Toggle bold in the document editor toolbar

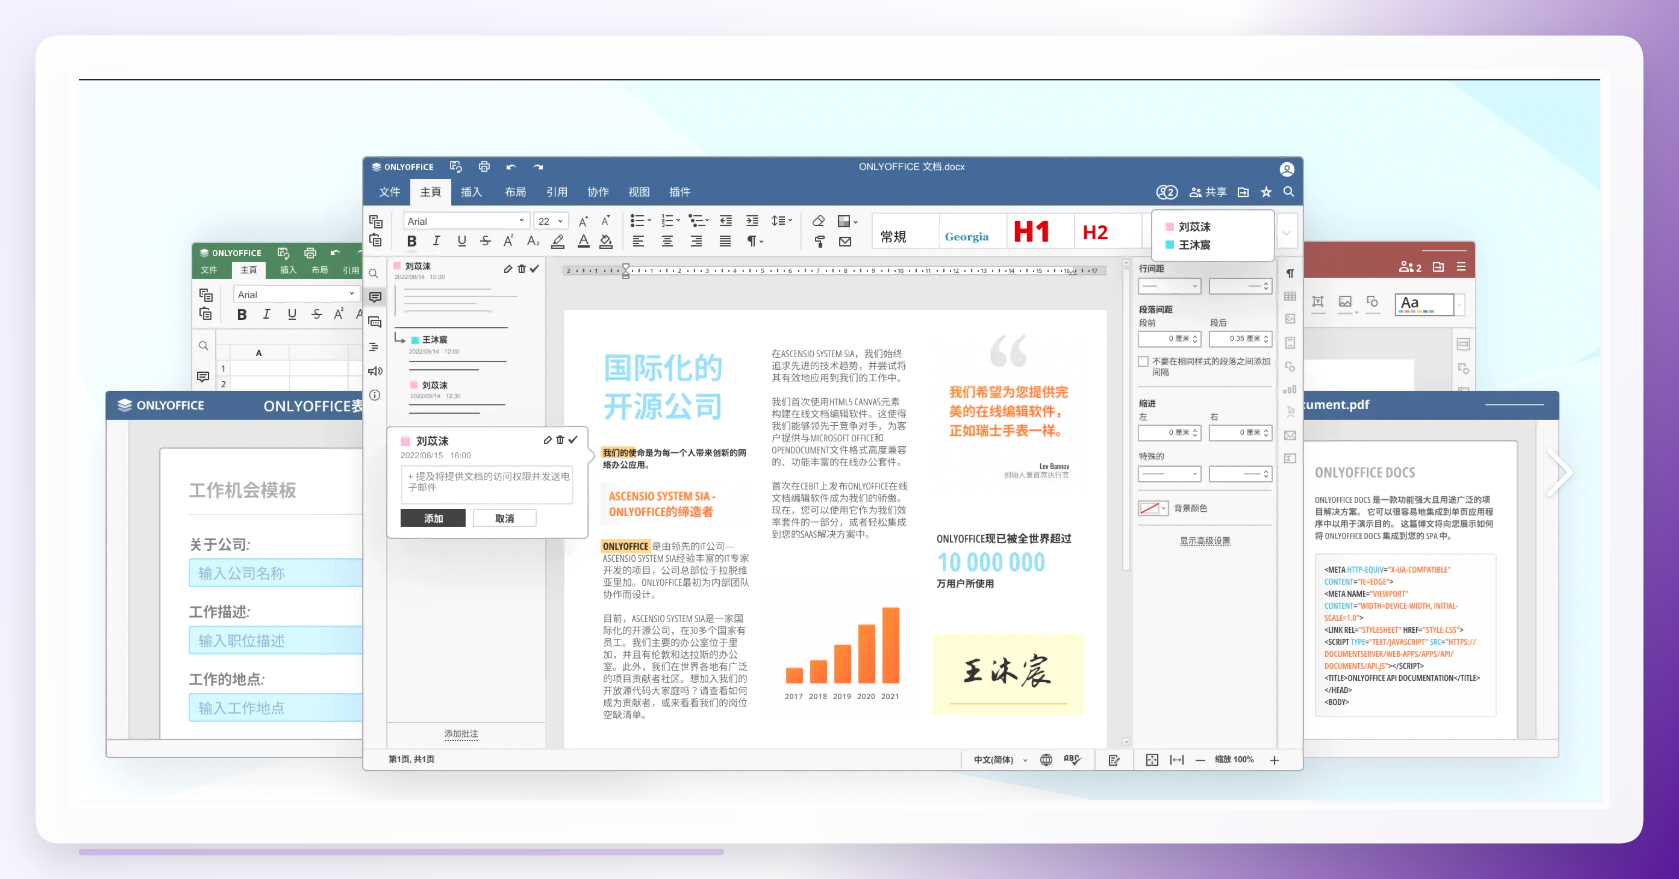(412, 241)
